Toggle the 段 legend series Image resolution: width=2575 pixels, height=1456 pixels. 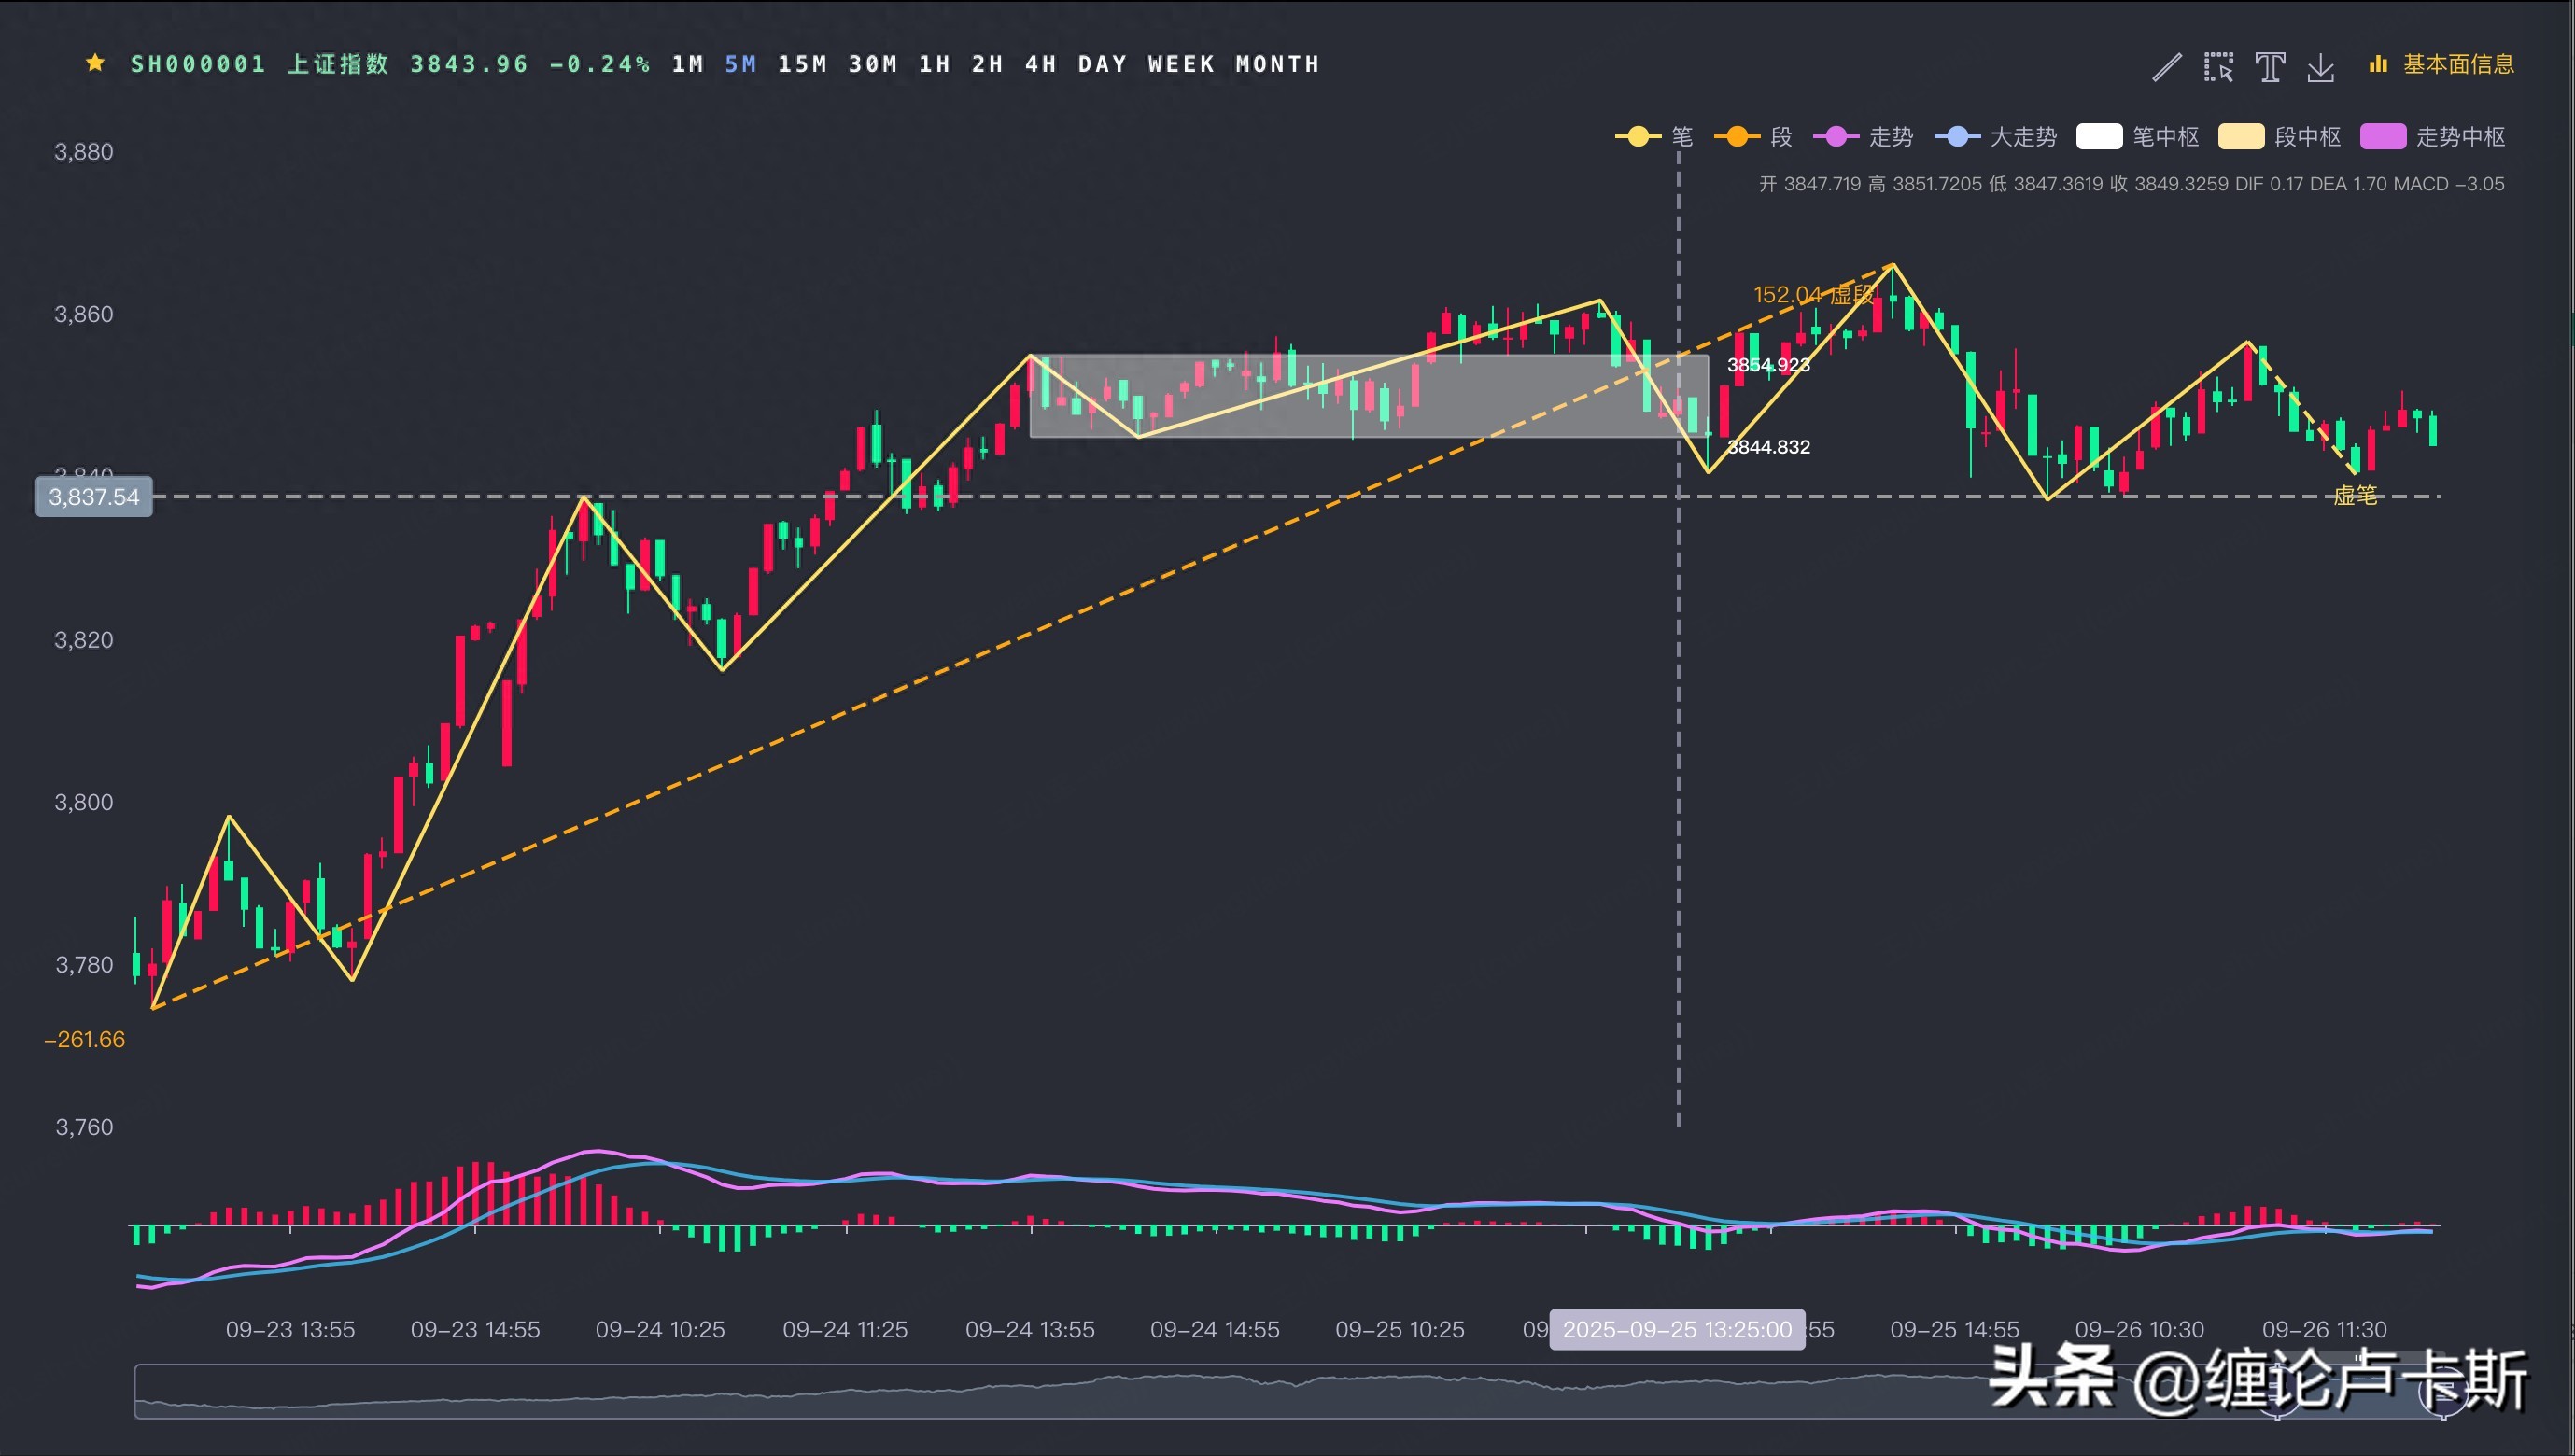pos(1738,137)
